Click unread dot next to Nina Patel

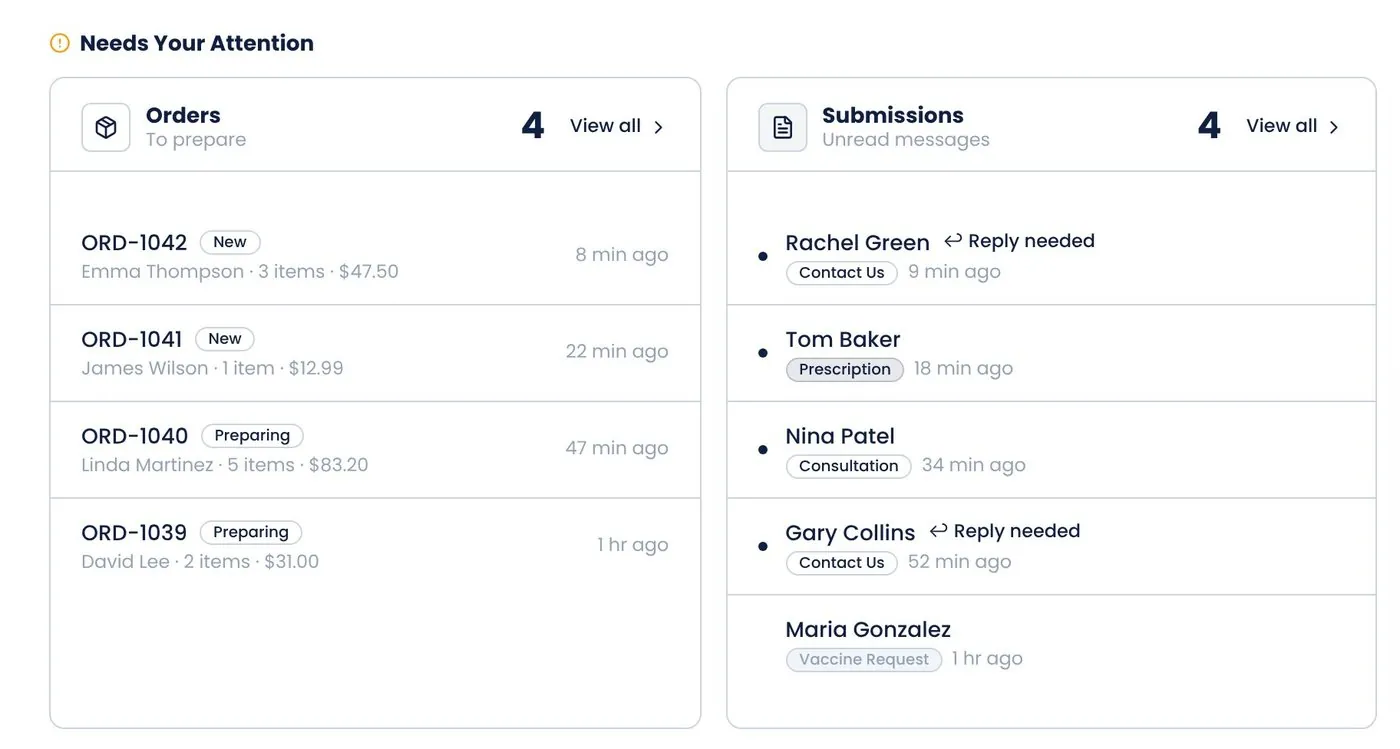pyautogui.click(x=763, y=450)
